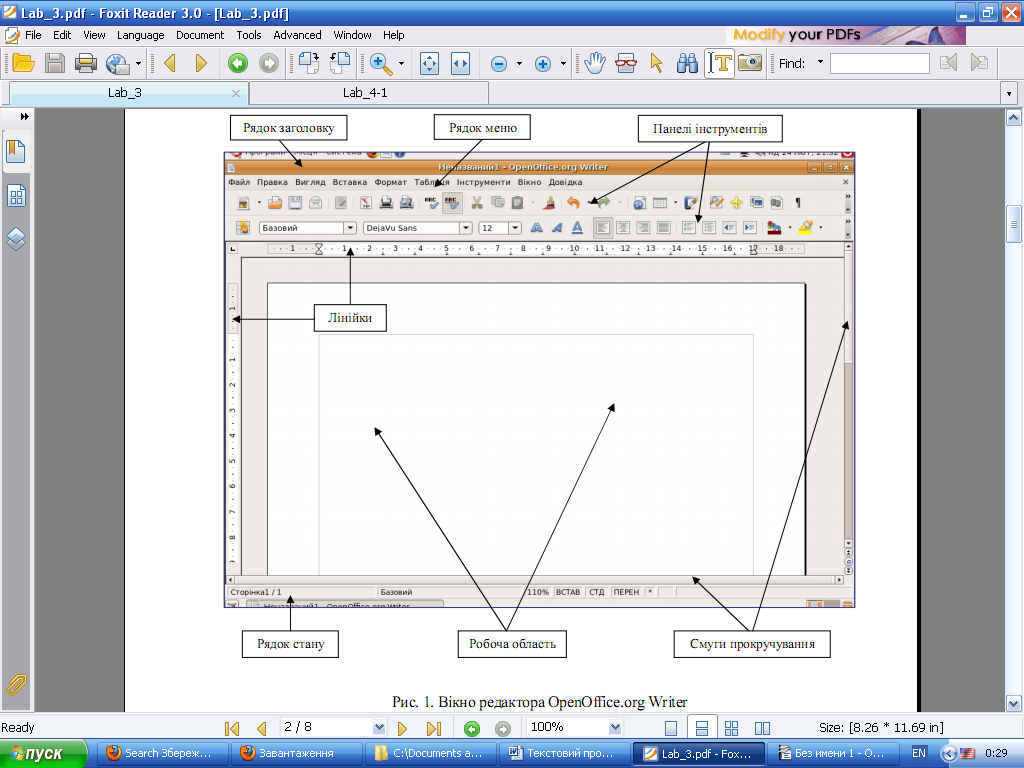
Task: Expand the navigation side panel
Action: pyautogui.click(x=25, y=116)
